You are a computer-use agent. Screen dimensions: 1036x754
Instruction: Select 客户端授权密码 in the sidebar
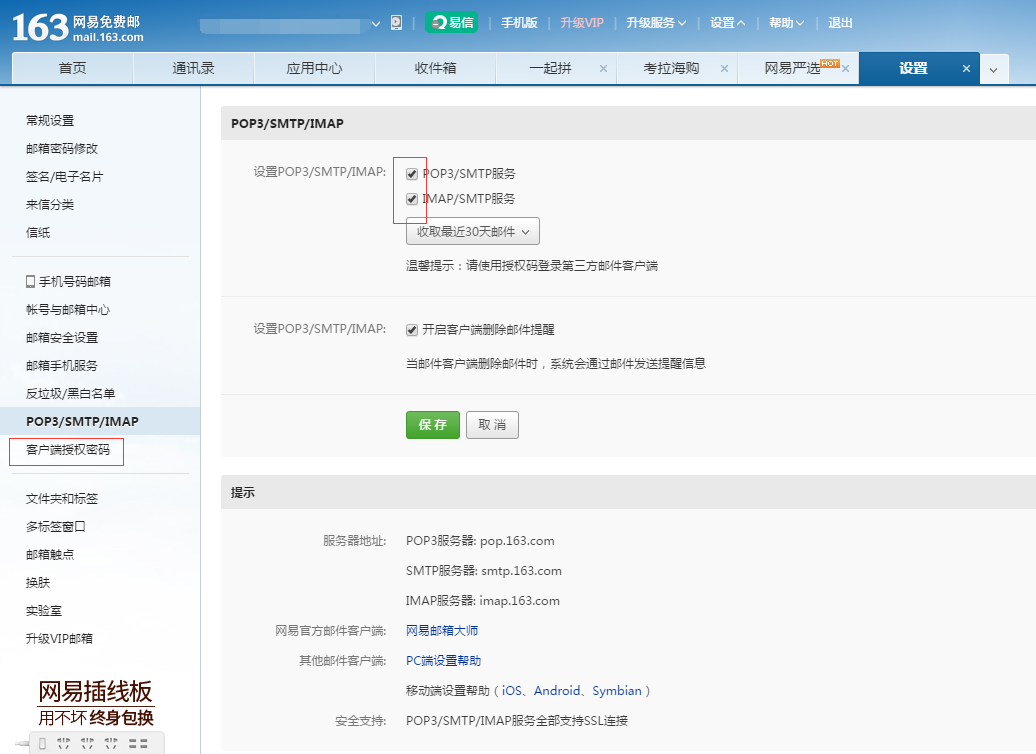pos(68,450)
